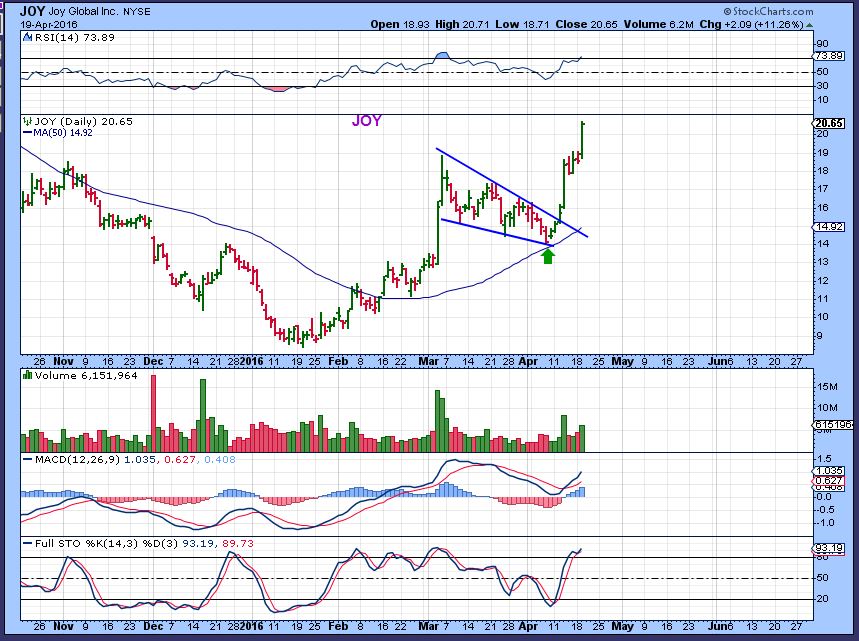Click the JOY (Daily) price bars legend icon
Screen dimensions: 859x641
(x=28, y=122)
